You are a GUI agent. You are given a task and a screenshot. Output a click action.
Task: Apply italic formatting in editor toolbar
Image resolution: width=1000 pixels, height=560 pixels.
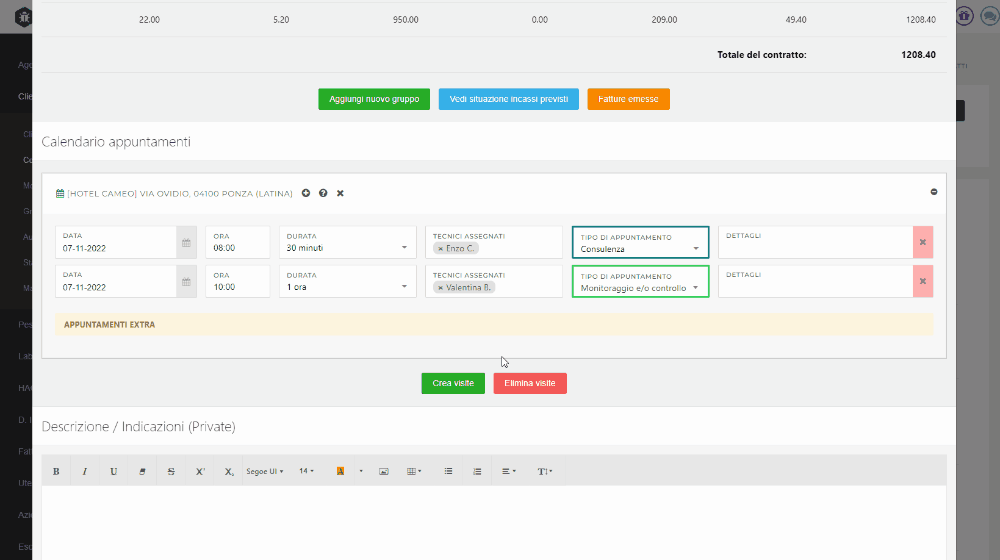click(x=85, y=471)
